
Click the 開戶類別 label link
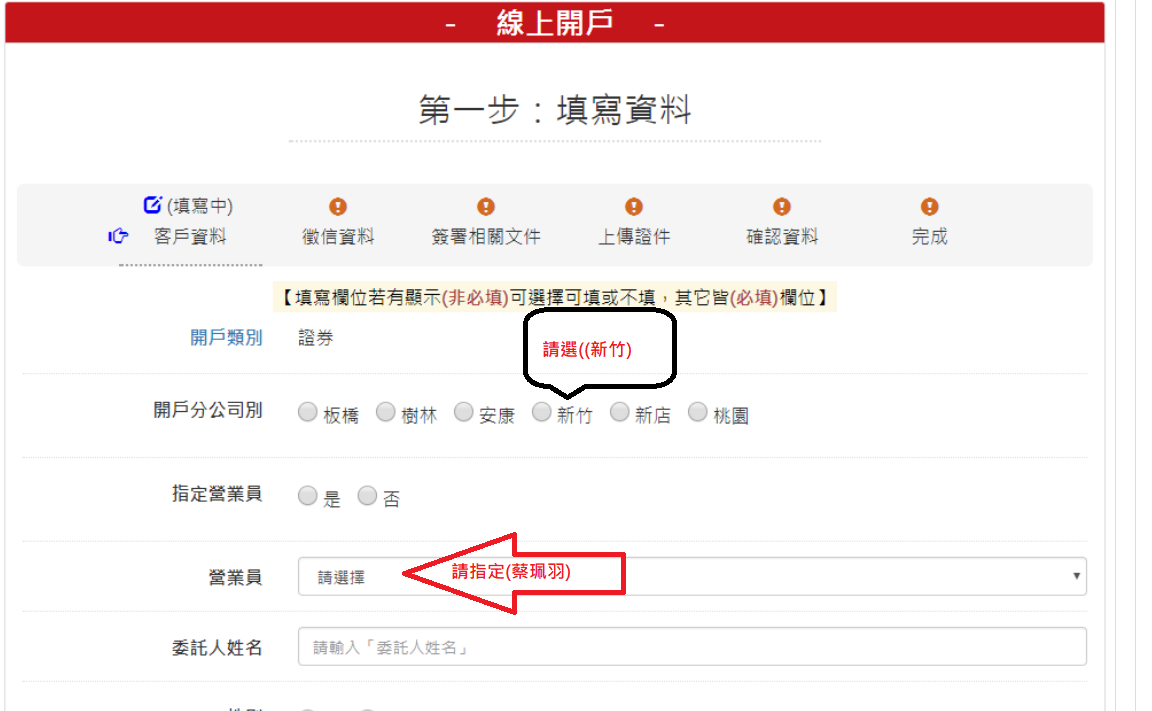point(226,338)
